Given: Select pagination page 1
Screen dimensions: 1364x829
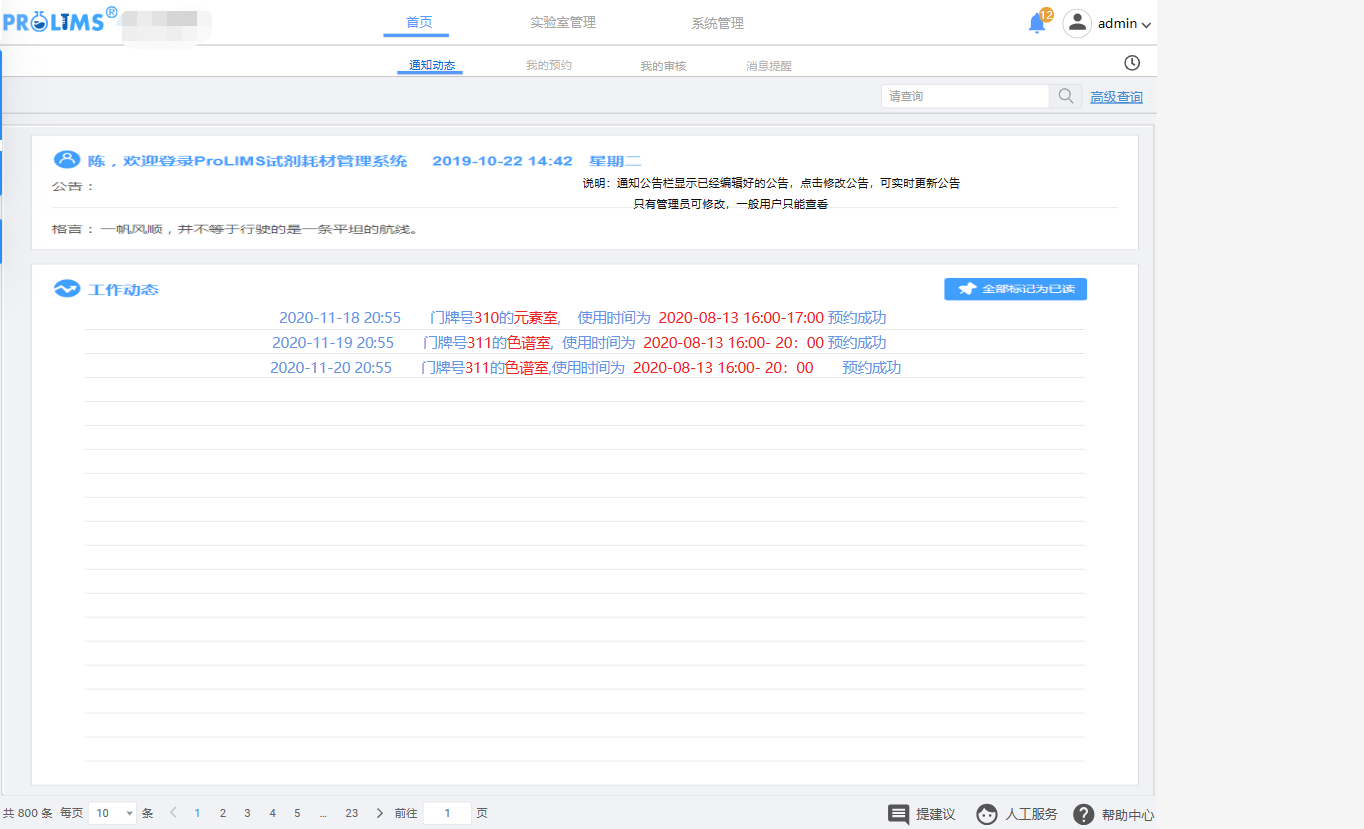Looking at the screenshot, I should click(197, 813).
